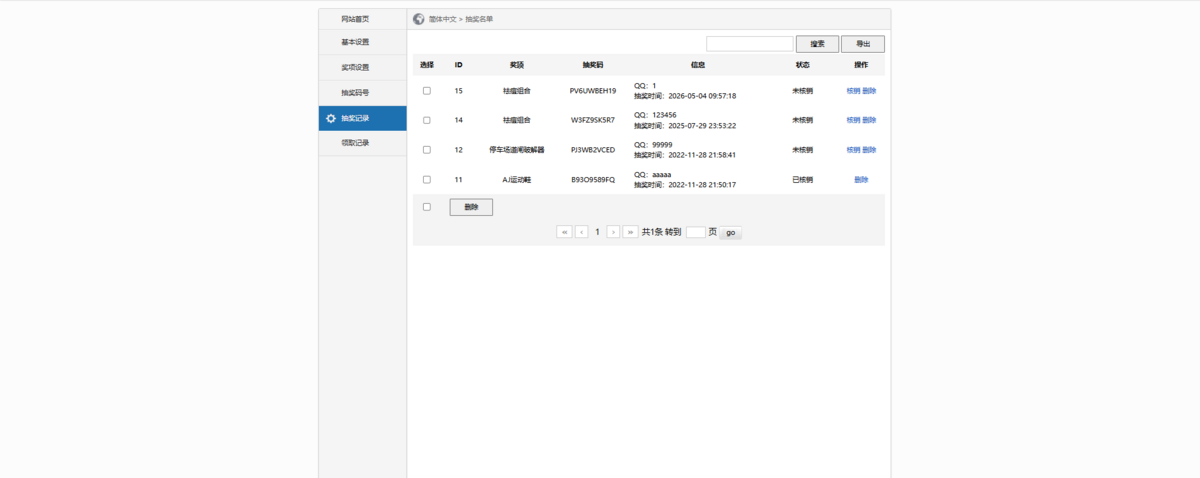Open 奖项设置 in the sidebar
1200x478 pixels.
363,67
